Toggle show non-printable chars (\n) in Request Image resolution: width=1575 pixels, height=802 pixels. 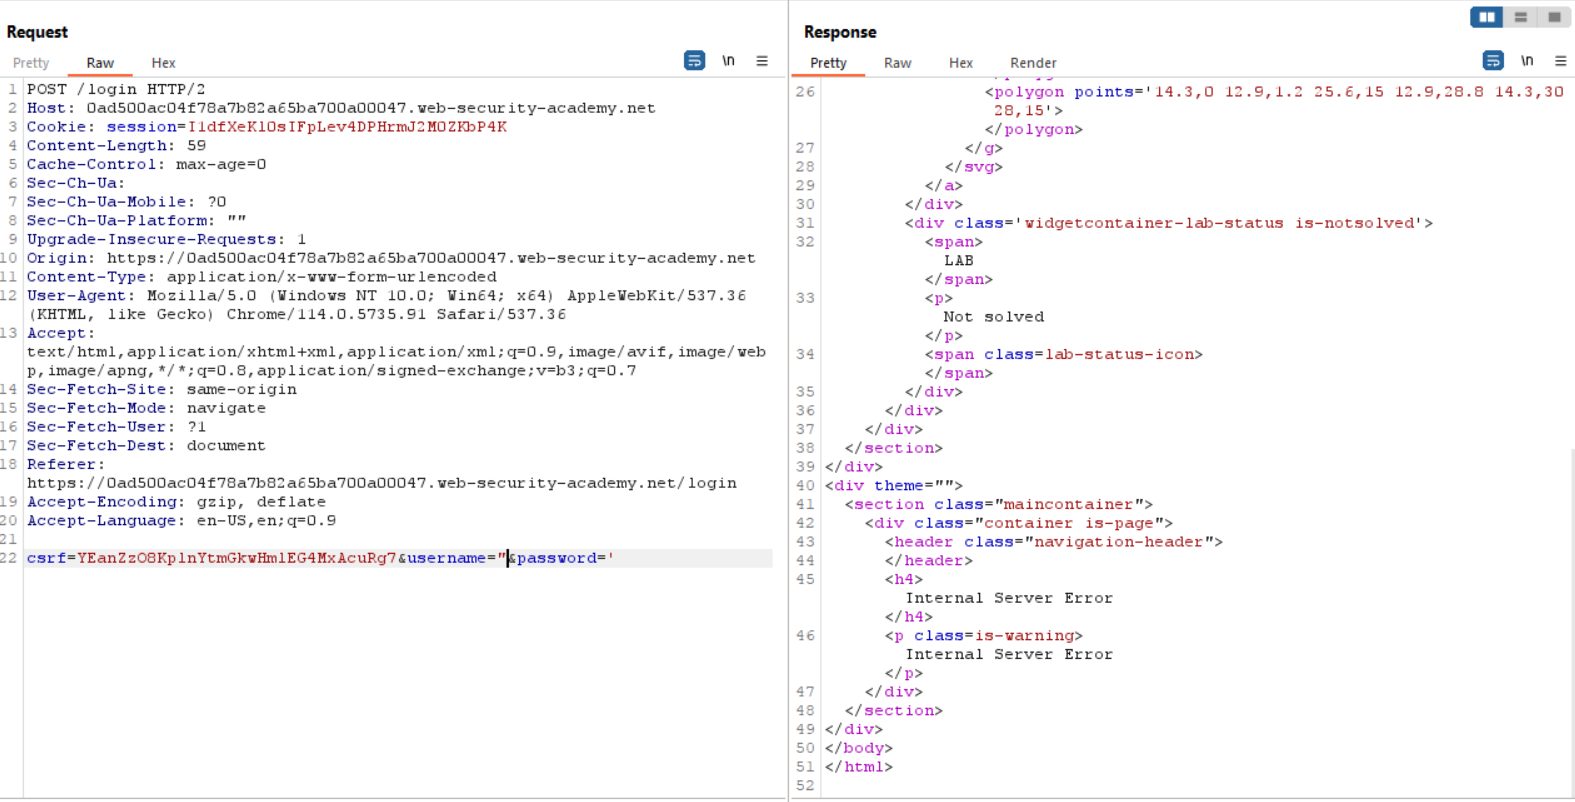(729, 61)
